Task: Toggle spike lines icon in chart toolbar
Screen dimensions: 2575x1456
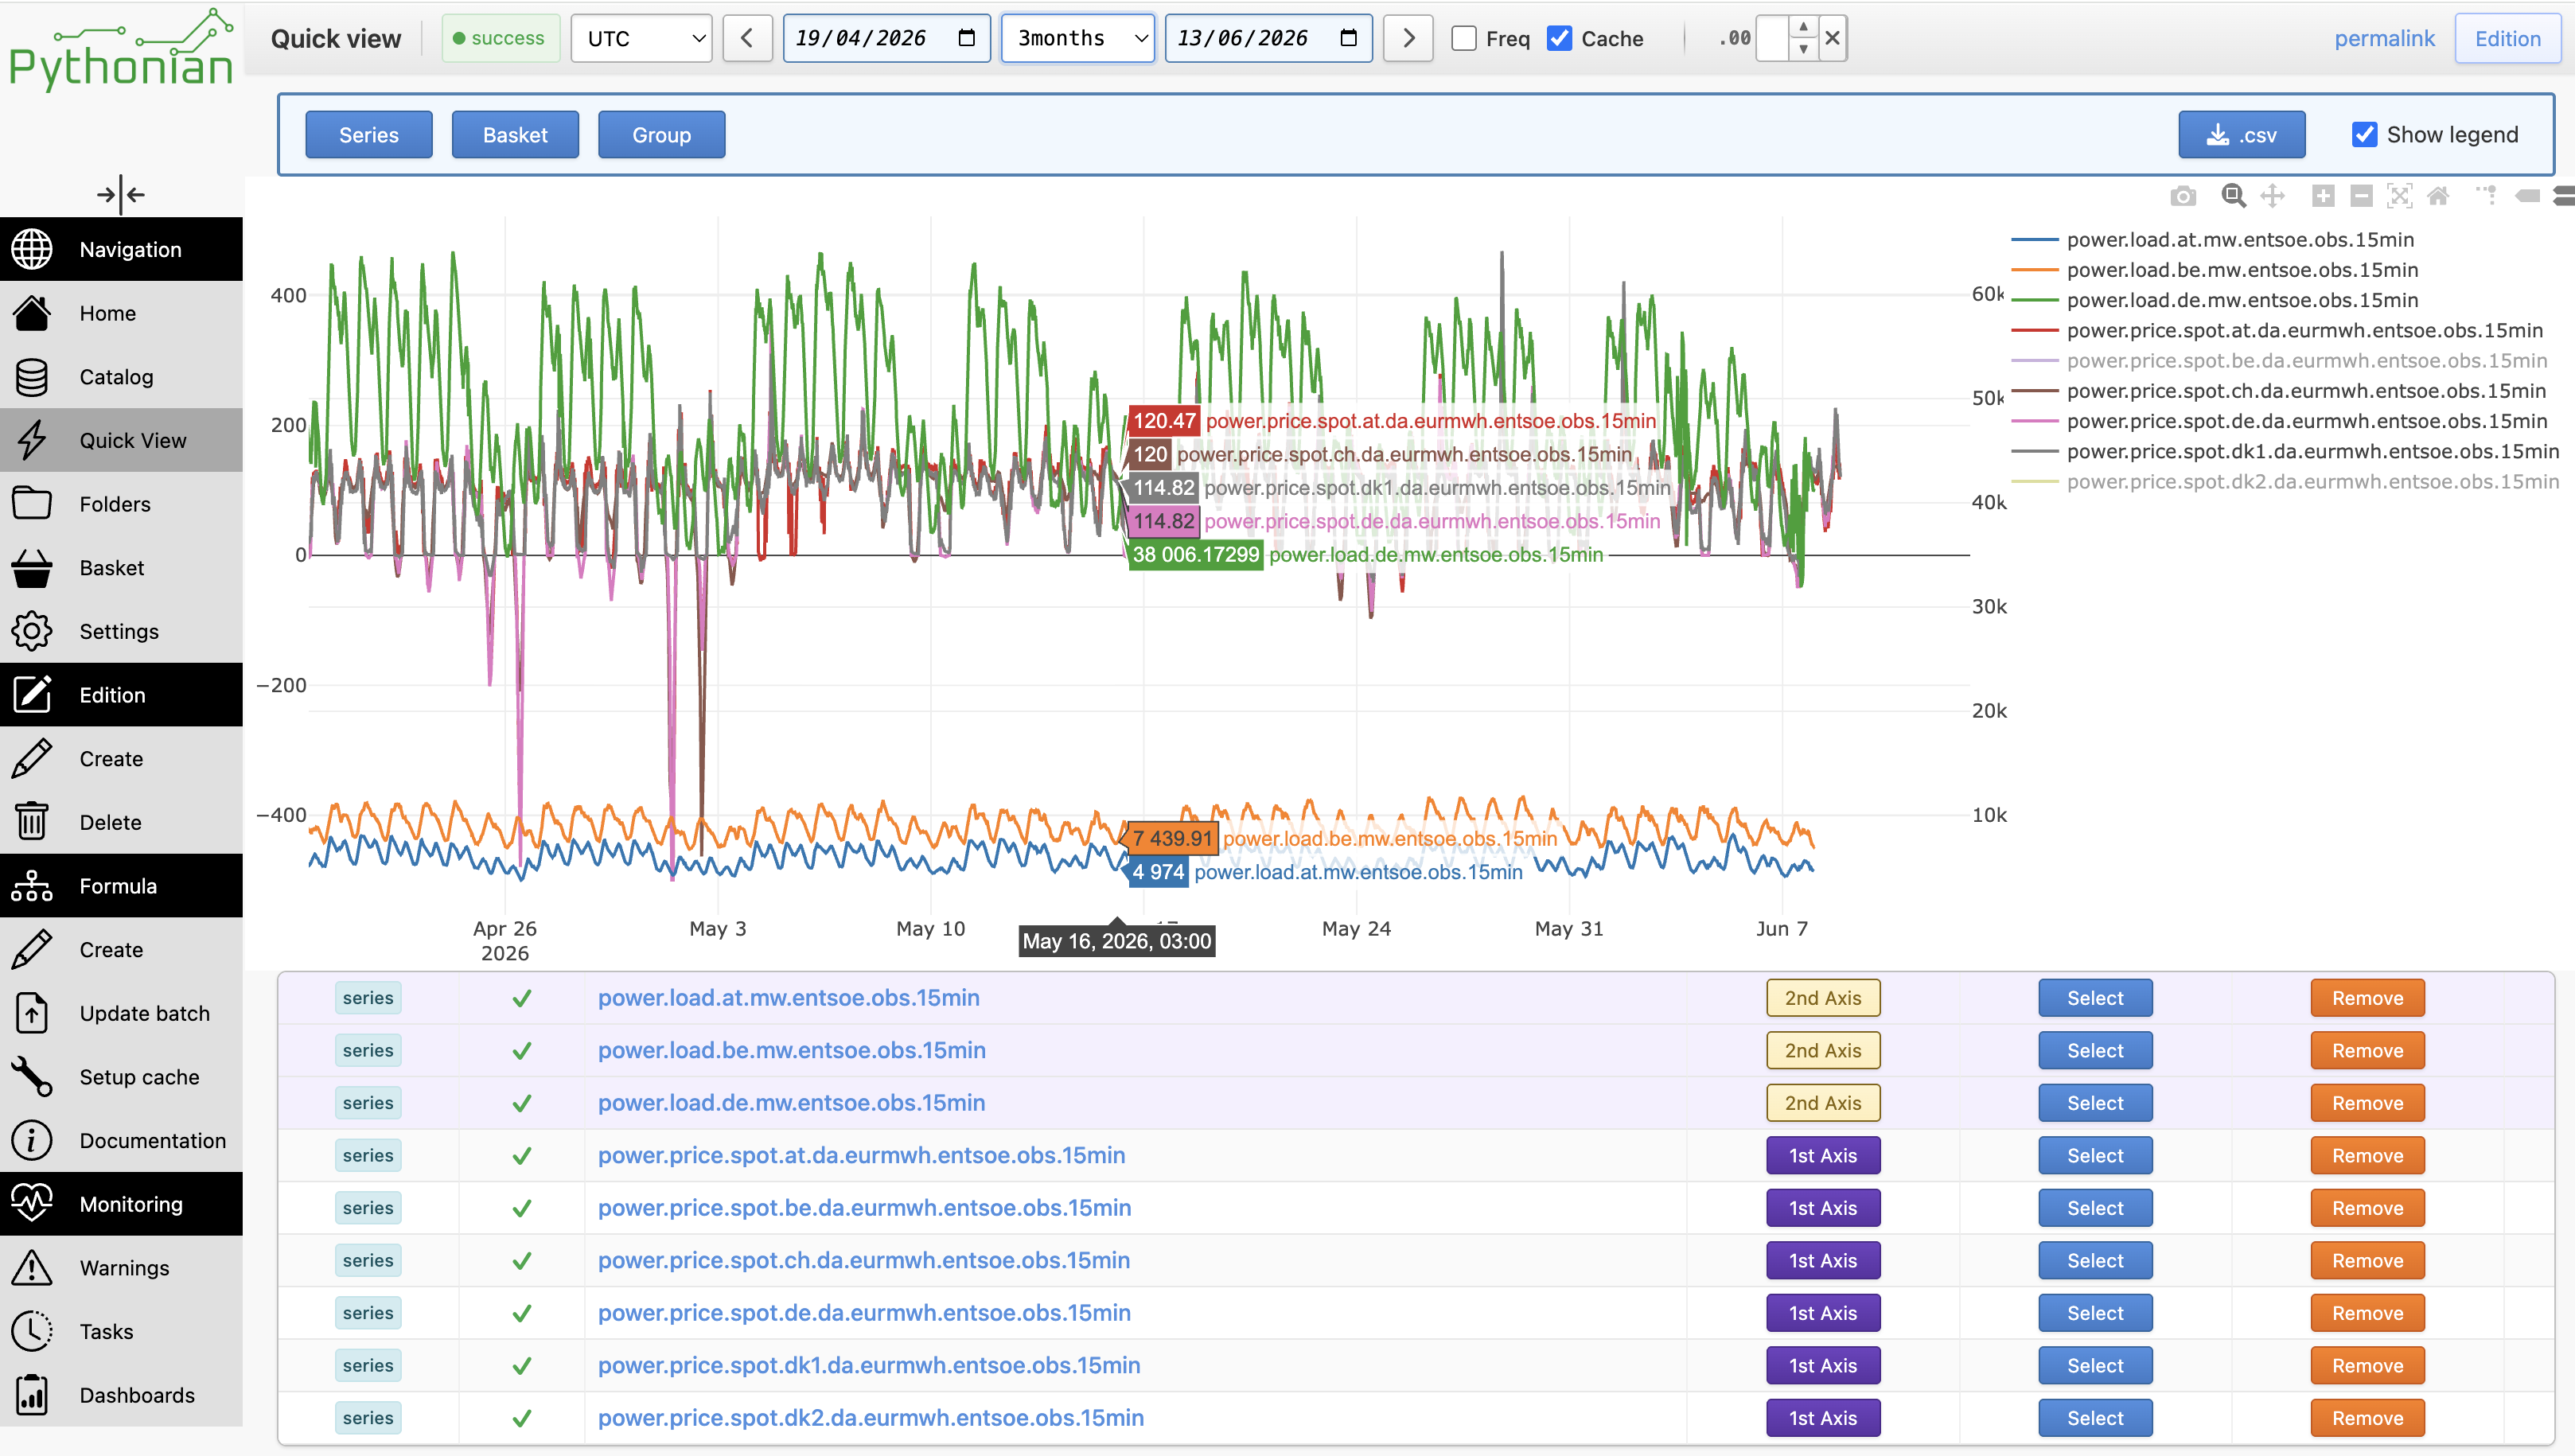Action: (x=2486, y=196)
